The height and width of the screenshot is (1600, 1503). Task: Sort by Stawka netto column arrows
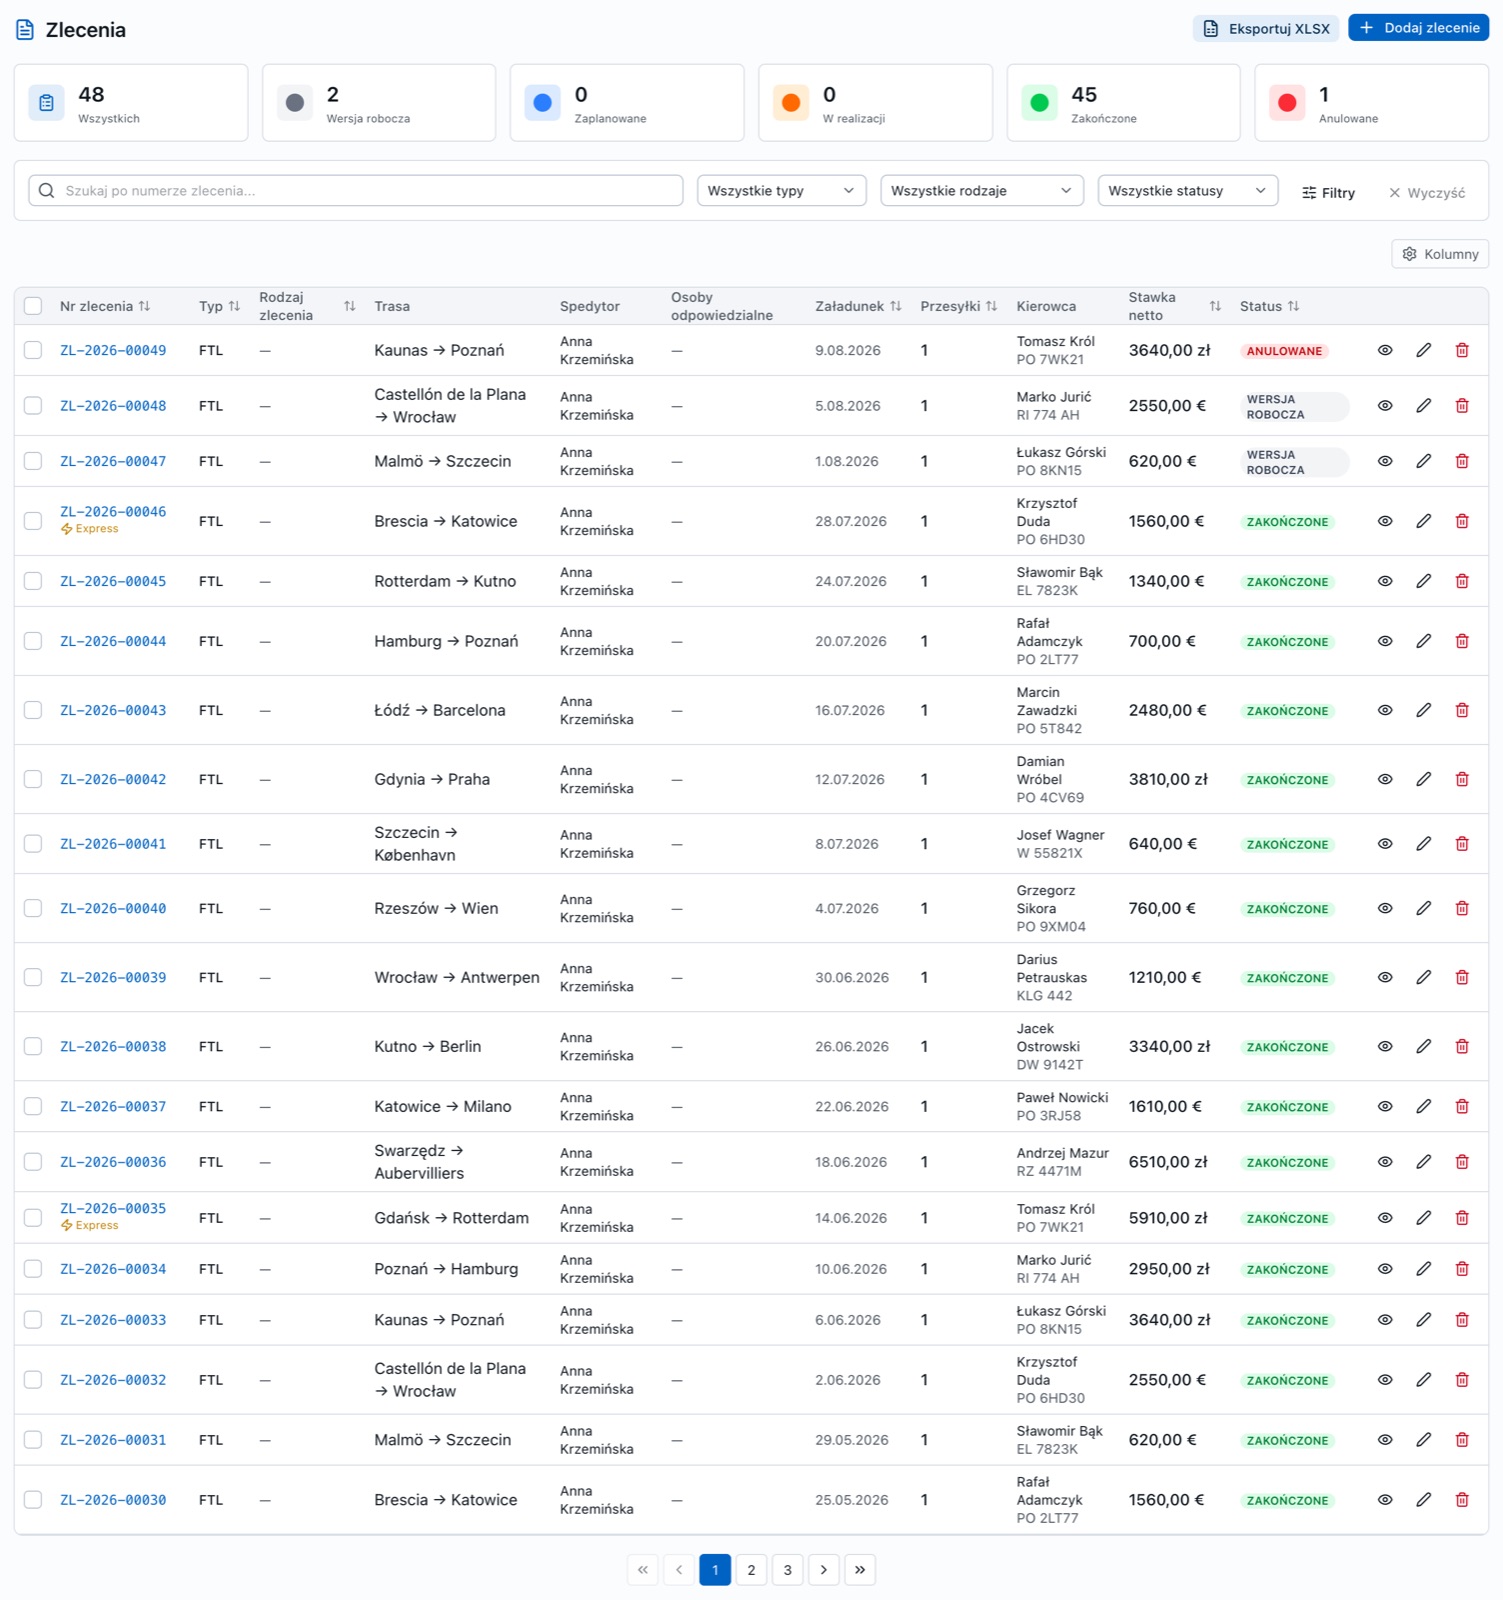(1215, 306)
